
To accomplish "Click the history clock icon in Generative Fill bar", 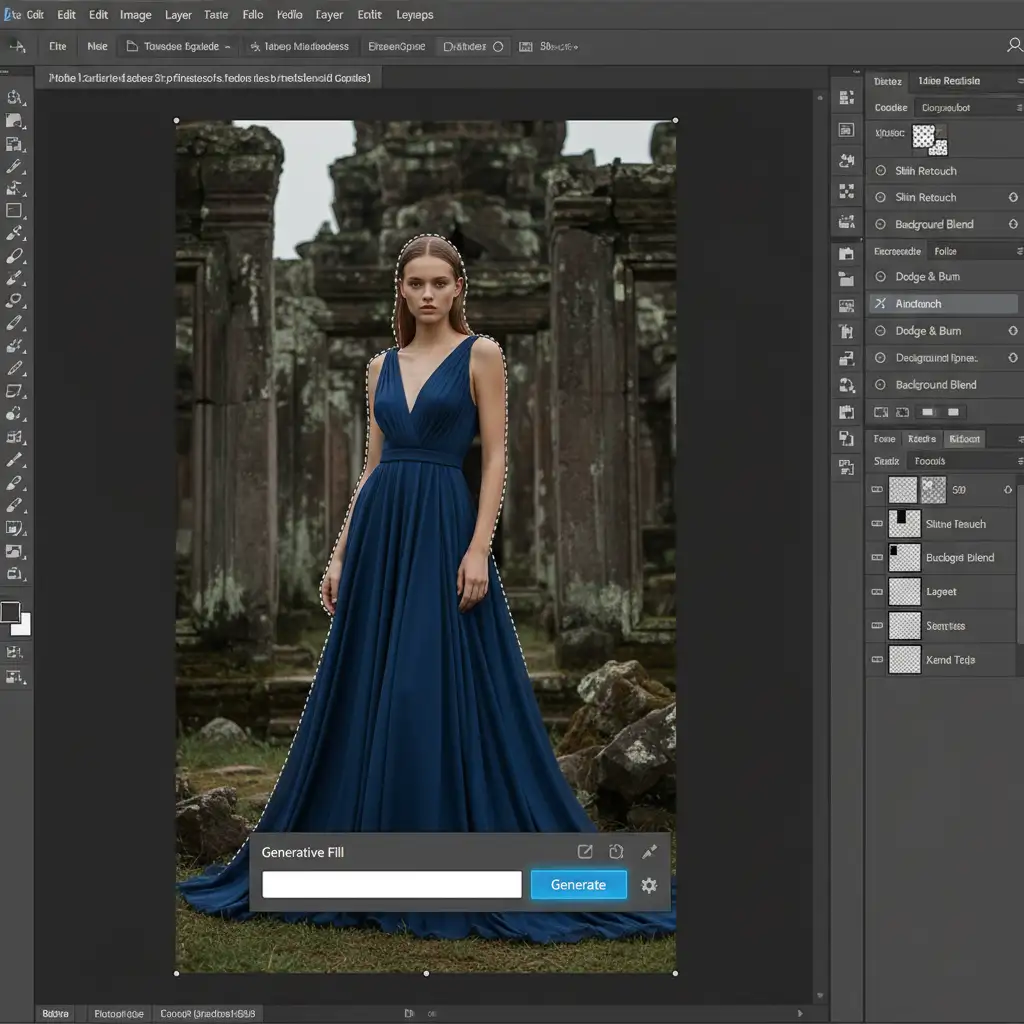I will click(x=616, y=852).
